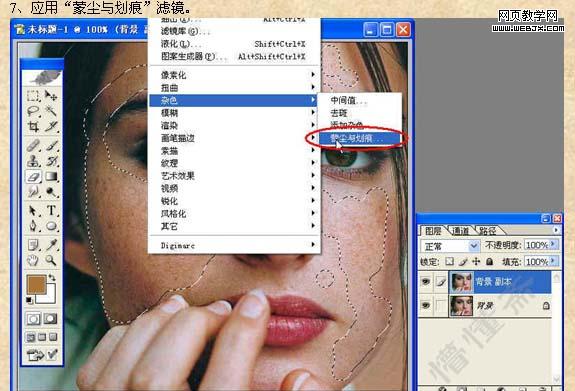Switch to the 图层 tab
The image size is (575, 391).
coord(433,231)
